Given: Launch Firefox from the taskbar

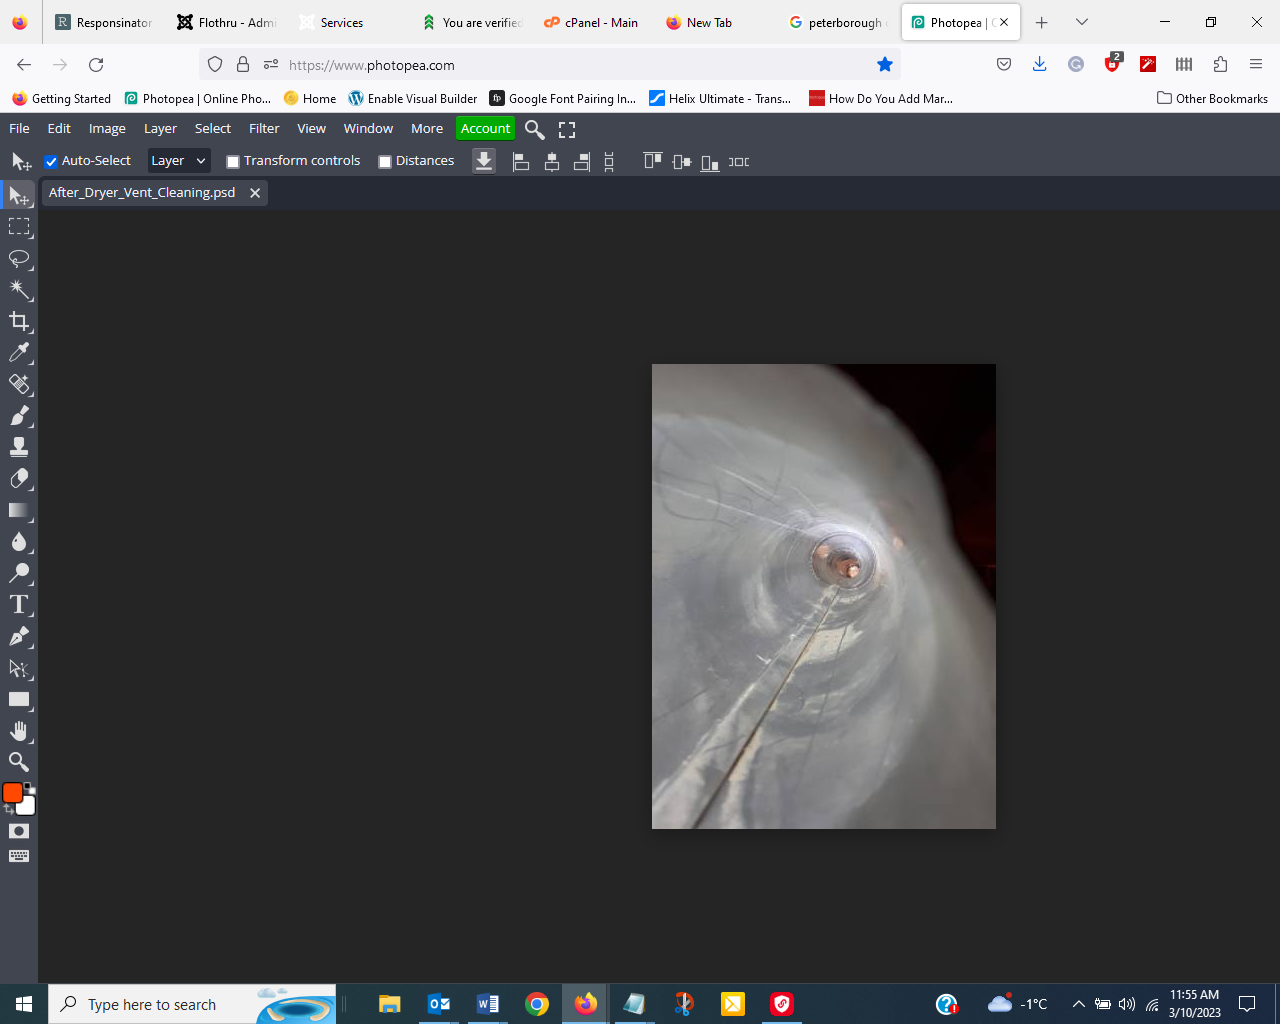Looking at the screenshot, I should 585,1003.
